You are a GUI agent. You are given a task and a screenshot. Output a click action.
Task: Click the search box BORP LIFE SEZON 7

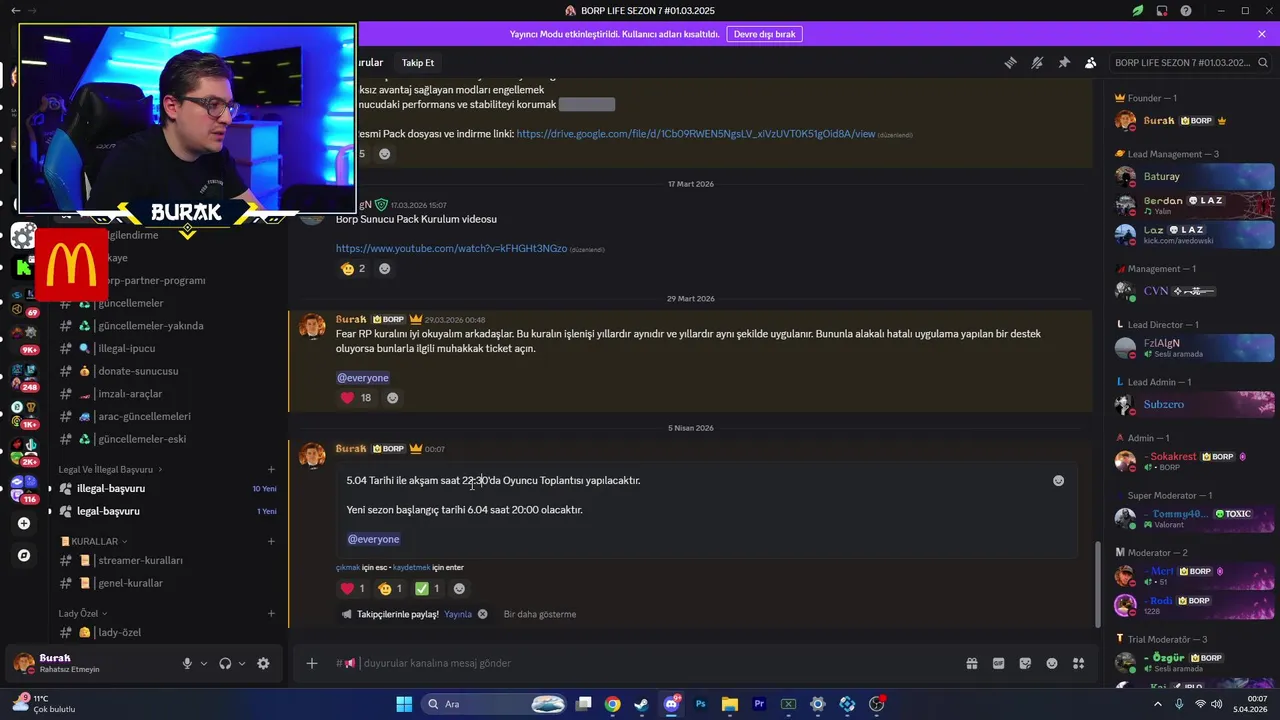(x=1189, y=62)
